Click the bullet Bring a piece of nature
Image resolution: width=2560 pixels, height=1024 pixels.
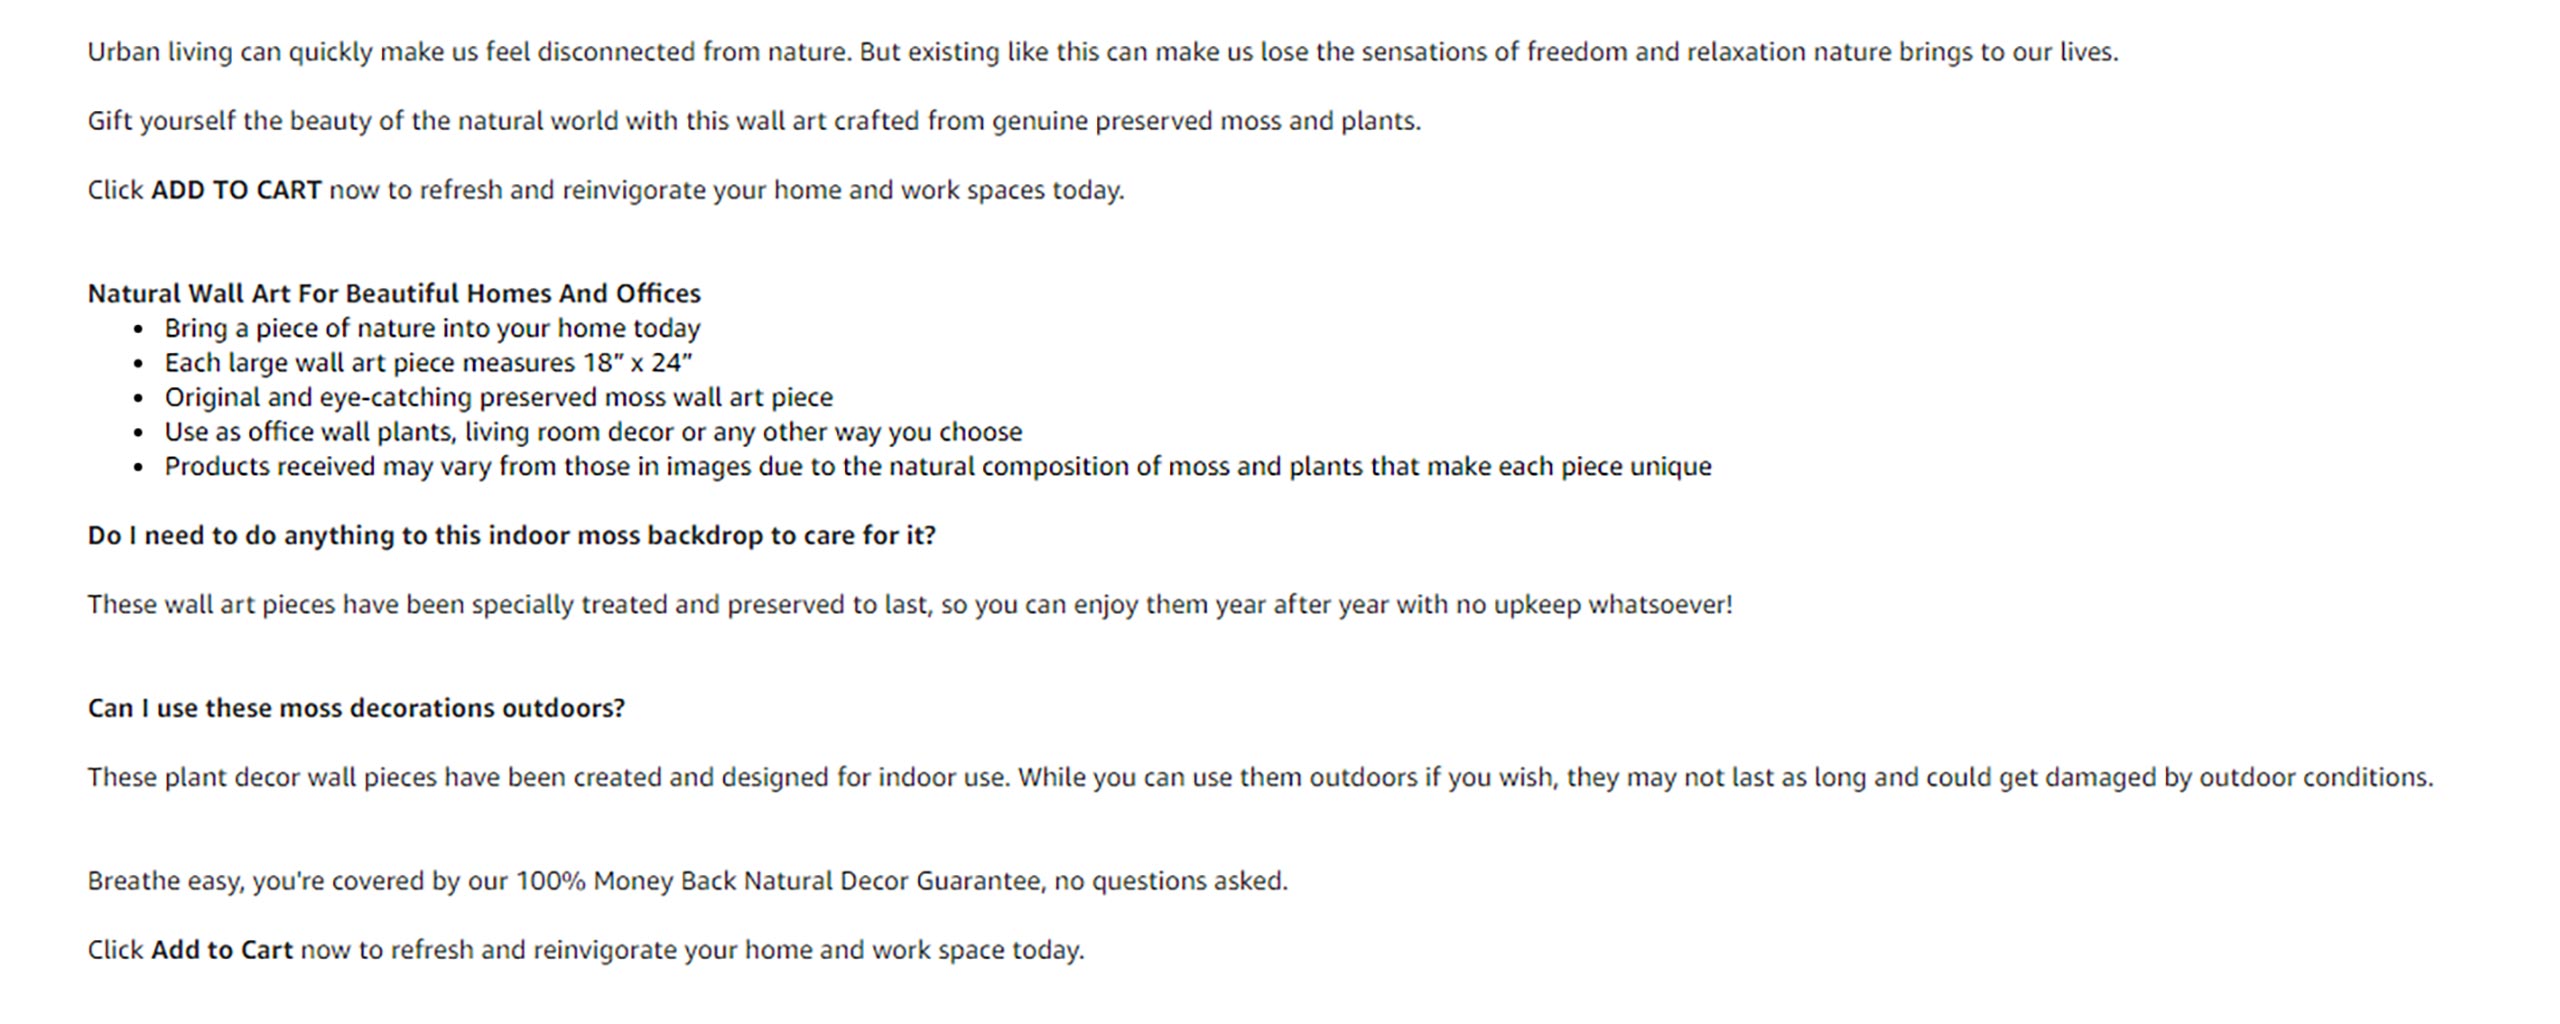432,329
